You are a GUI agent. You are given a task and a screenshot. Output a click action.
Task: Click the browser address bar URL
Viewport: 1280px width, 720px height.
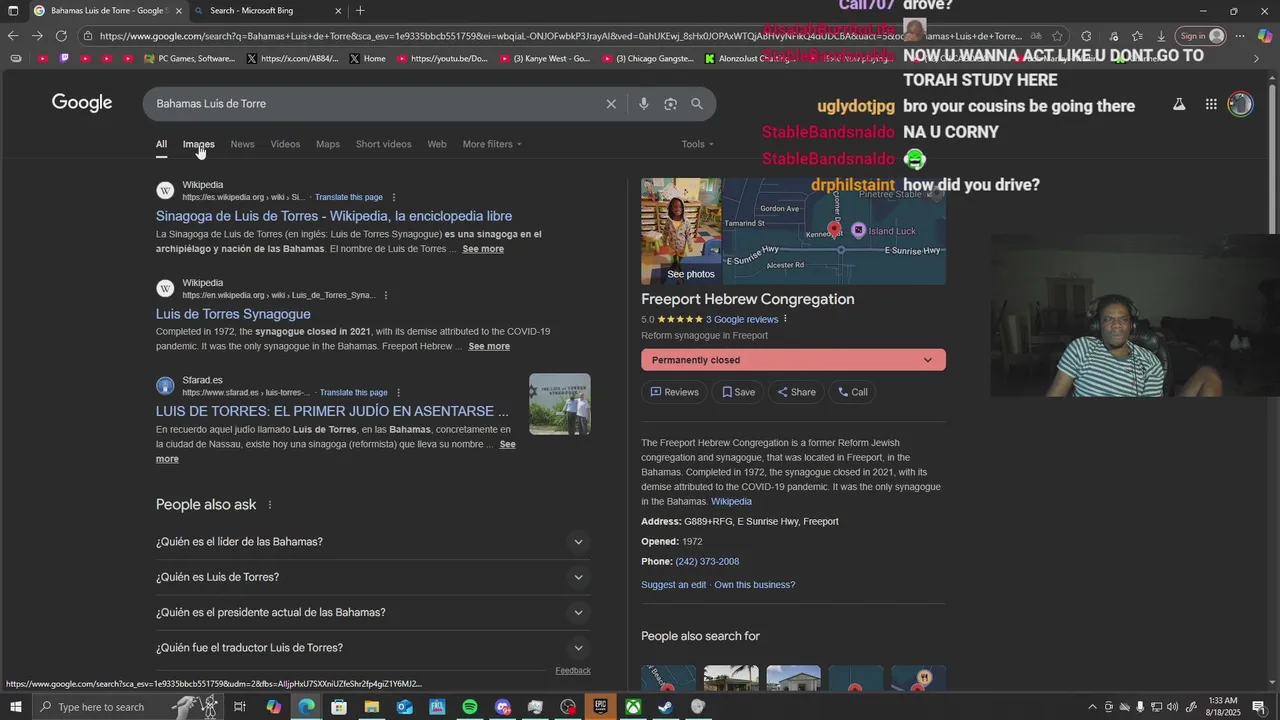coord(560,36)
